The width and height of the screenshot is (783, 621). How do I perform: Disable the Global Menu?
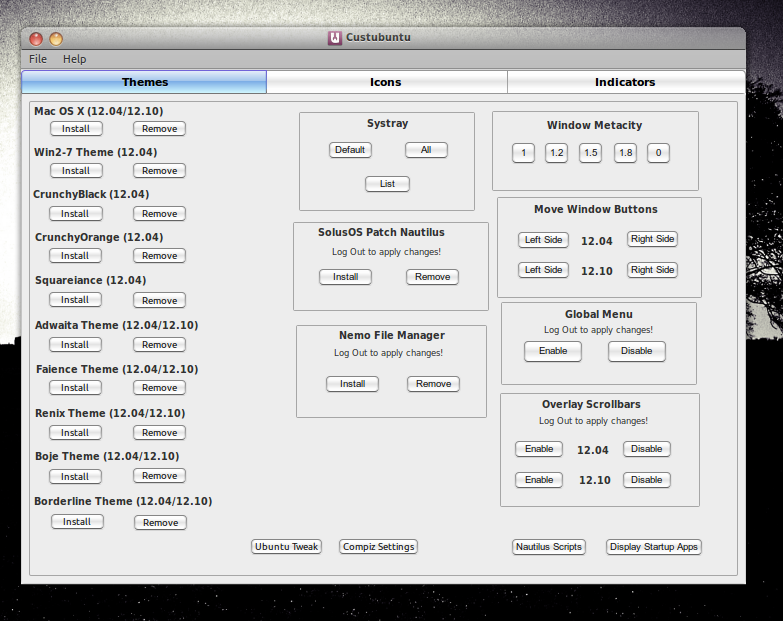(x=637, y=351)
